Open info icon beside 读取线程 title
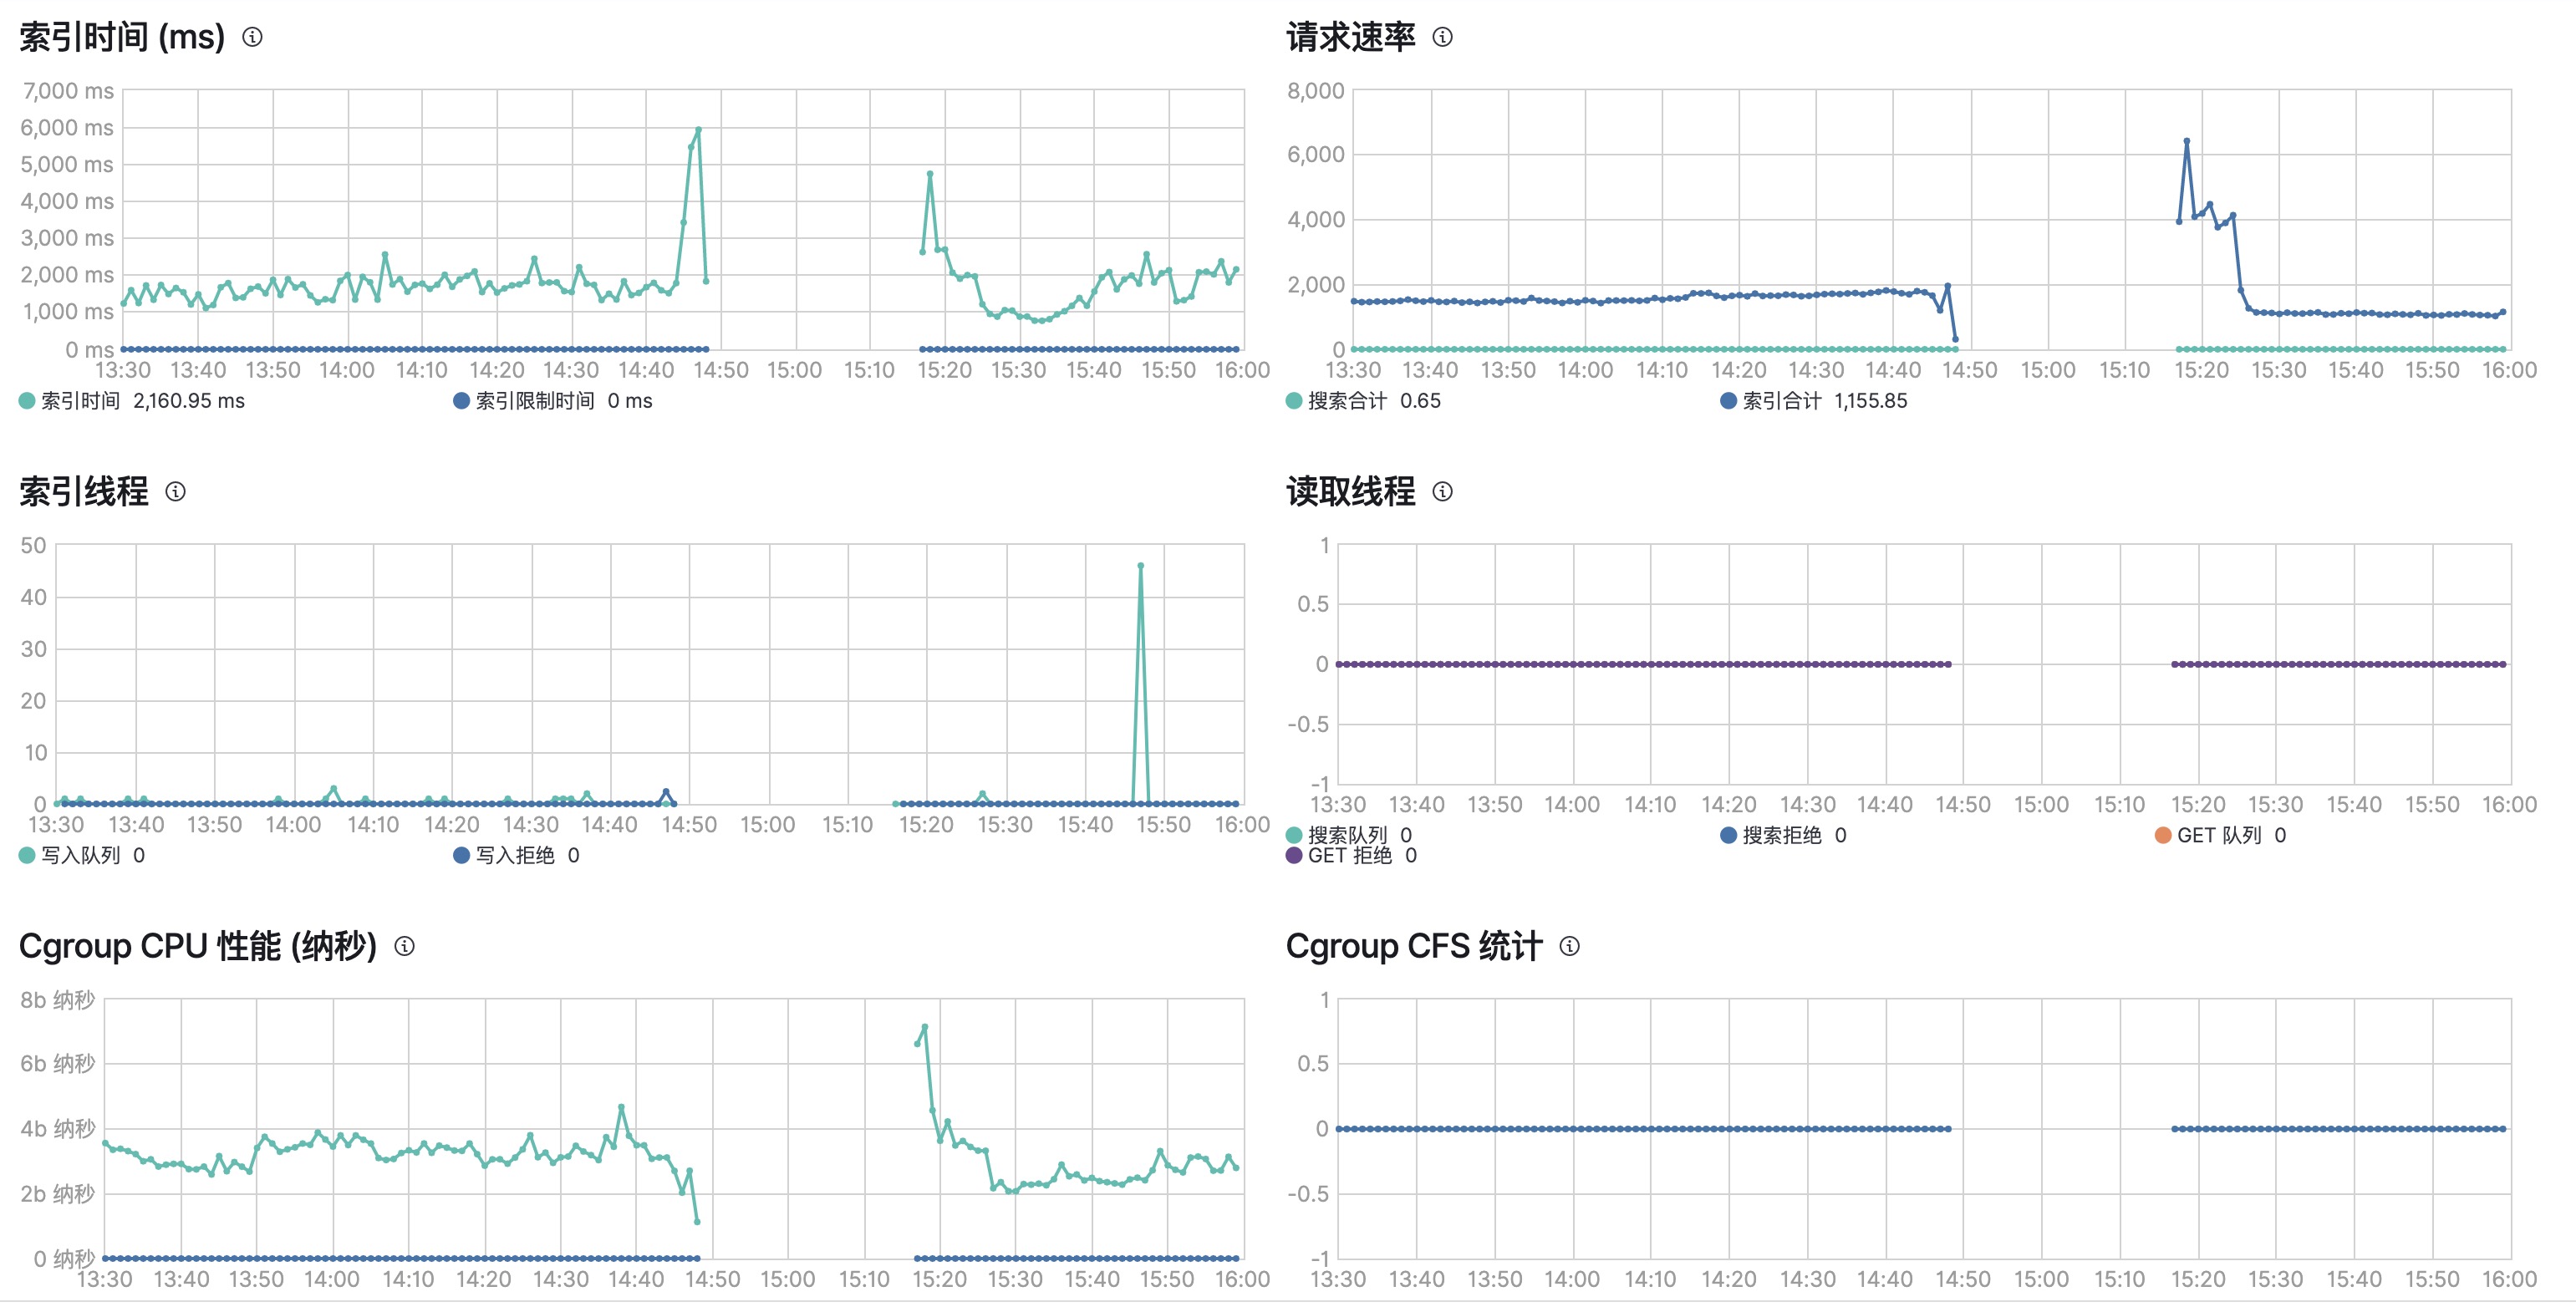 click(1442, 491)
